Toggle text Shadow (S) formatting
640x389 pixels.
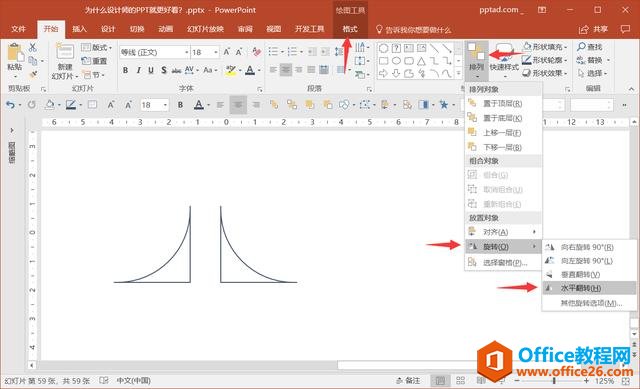(x=164, y=70)
